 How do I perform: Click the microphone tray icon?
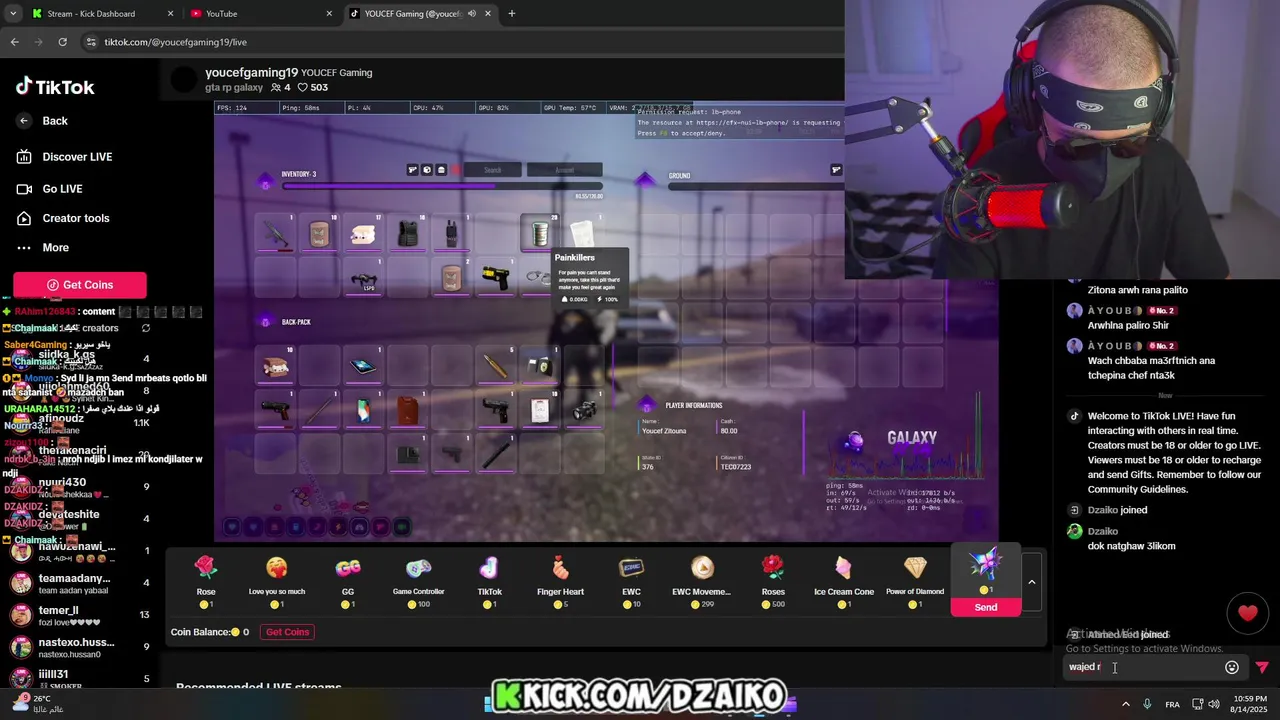[x=1147, y=704]
